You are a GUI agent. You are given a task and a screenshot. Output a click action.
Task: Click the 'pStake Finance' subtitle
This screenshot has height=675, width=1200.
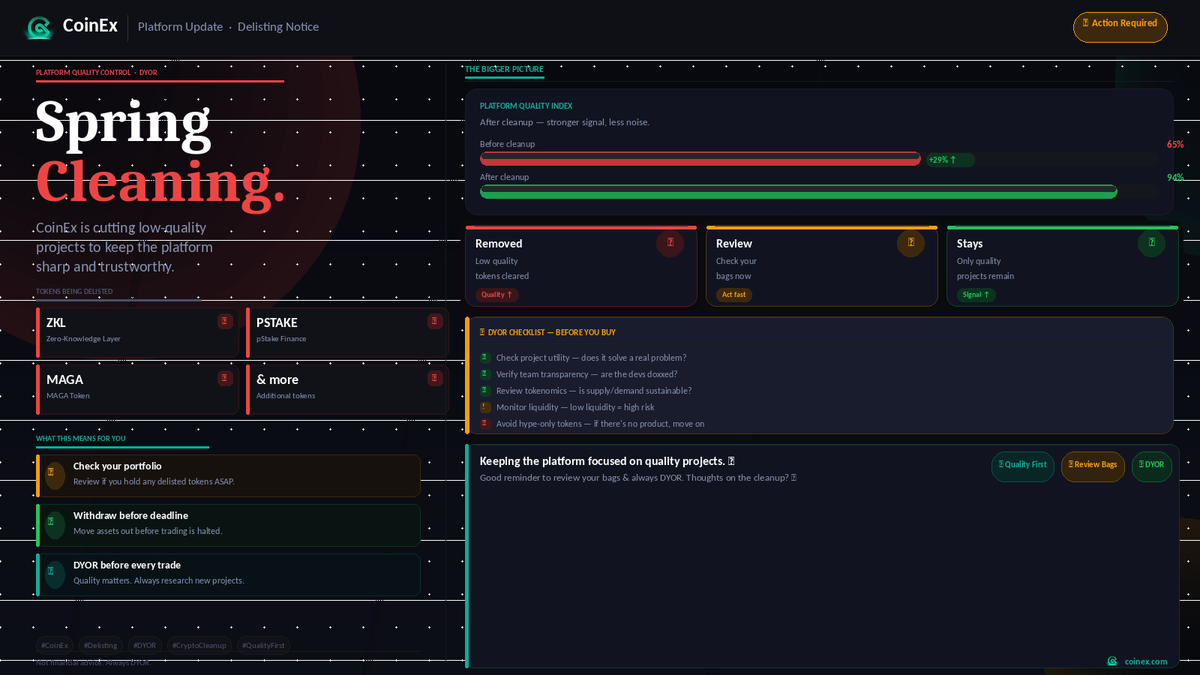281,339
